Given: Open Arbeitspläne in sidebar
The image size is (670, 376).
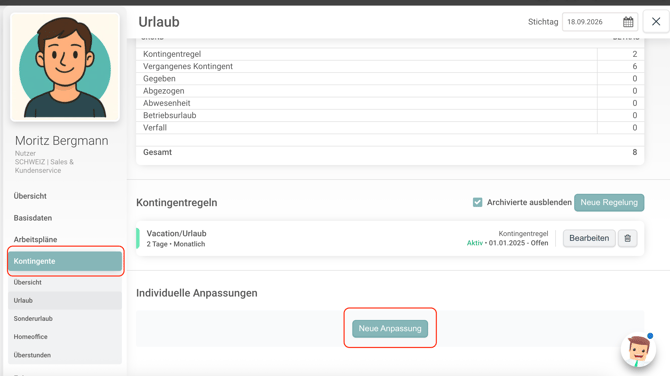Looking at the screenshot, I should 35,240.
